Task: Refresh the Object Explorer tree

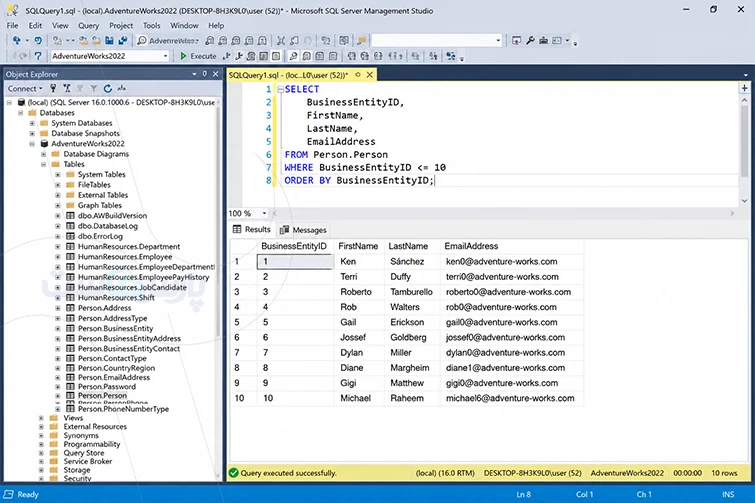Action: [108, 88]
